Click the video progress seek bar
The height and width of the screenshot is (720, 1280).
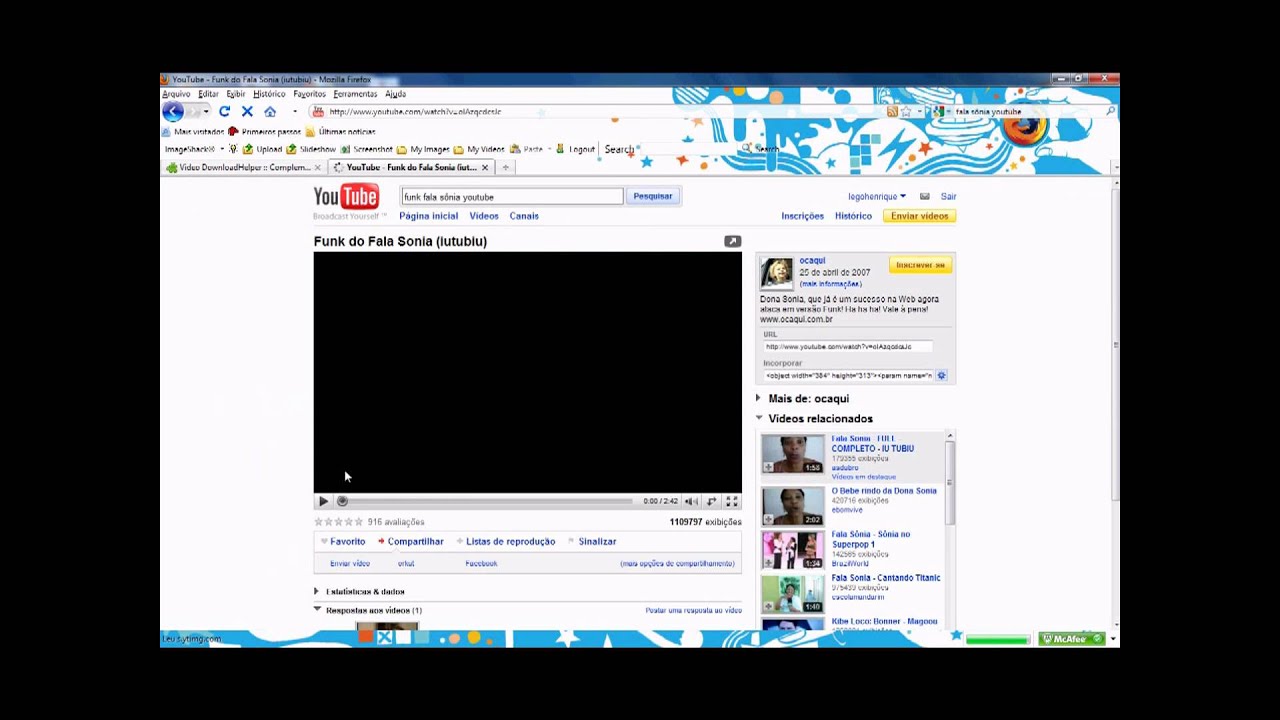tap(487, 502)
